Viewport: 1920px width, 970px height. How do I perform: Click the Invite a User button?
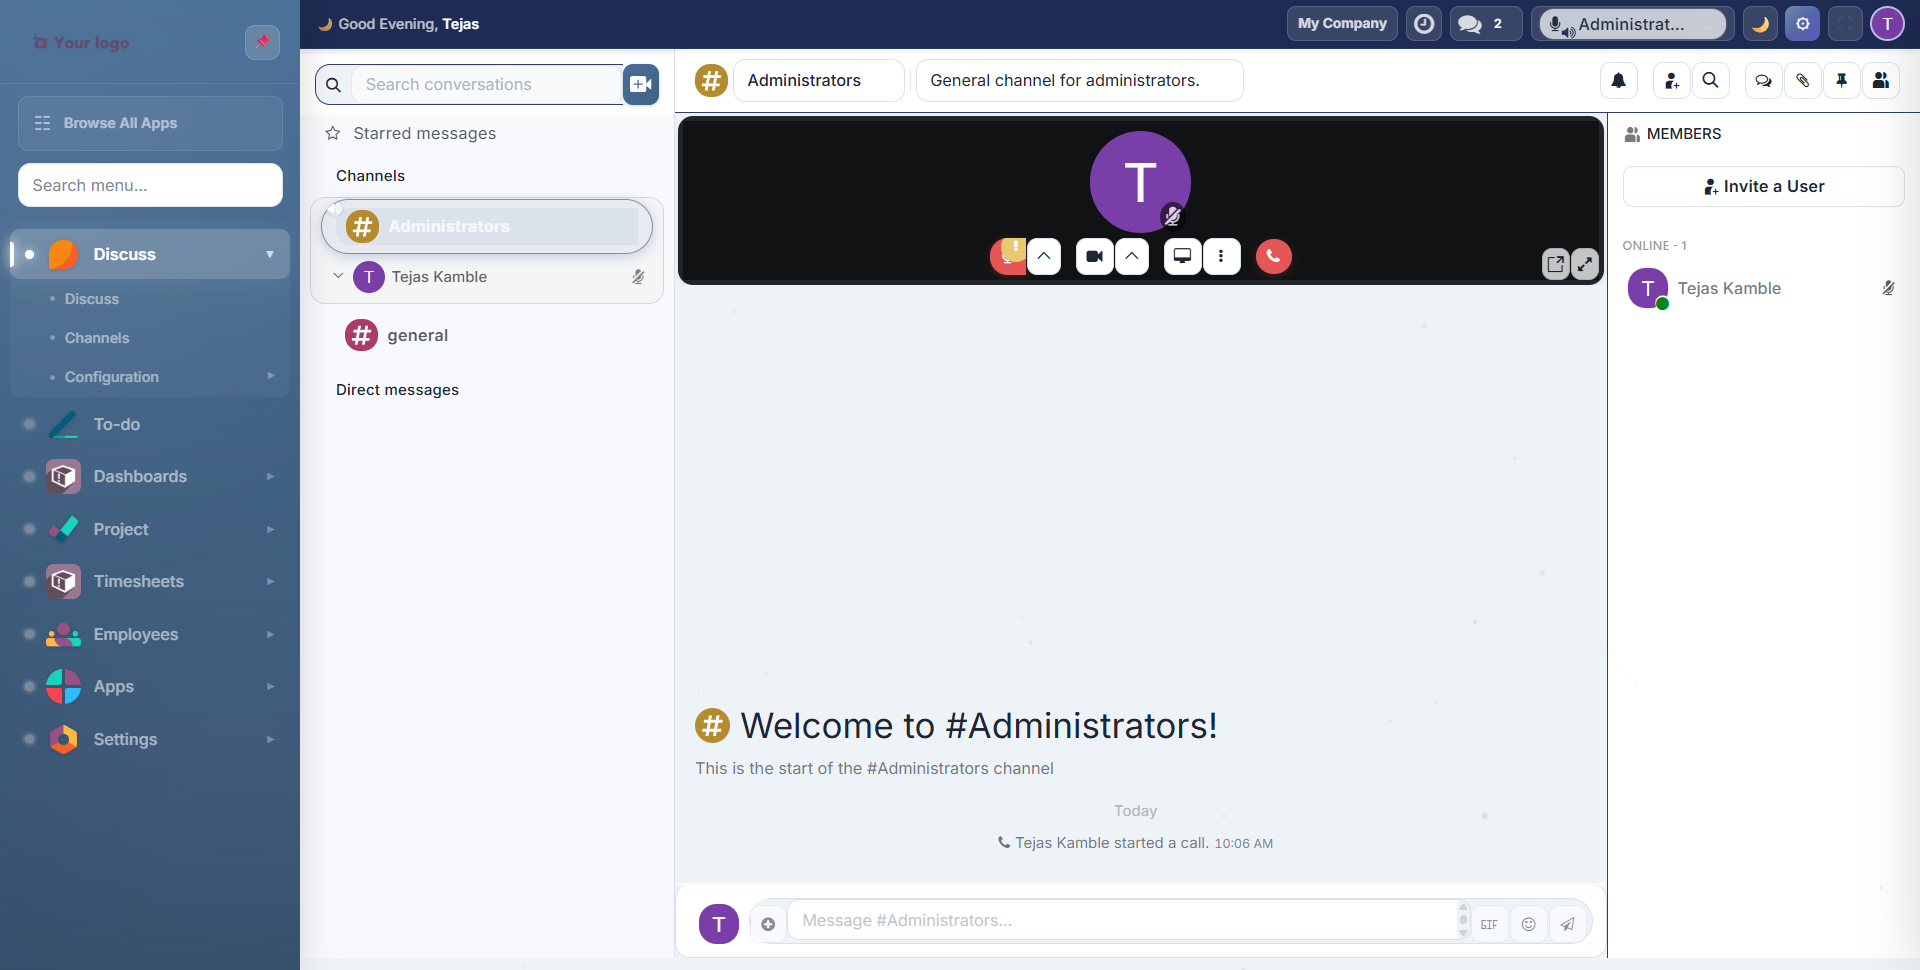(x=1763, y=187)
